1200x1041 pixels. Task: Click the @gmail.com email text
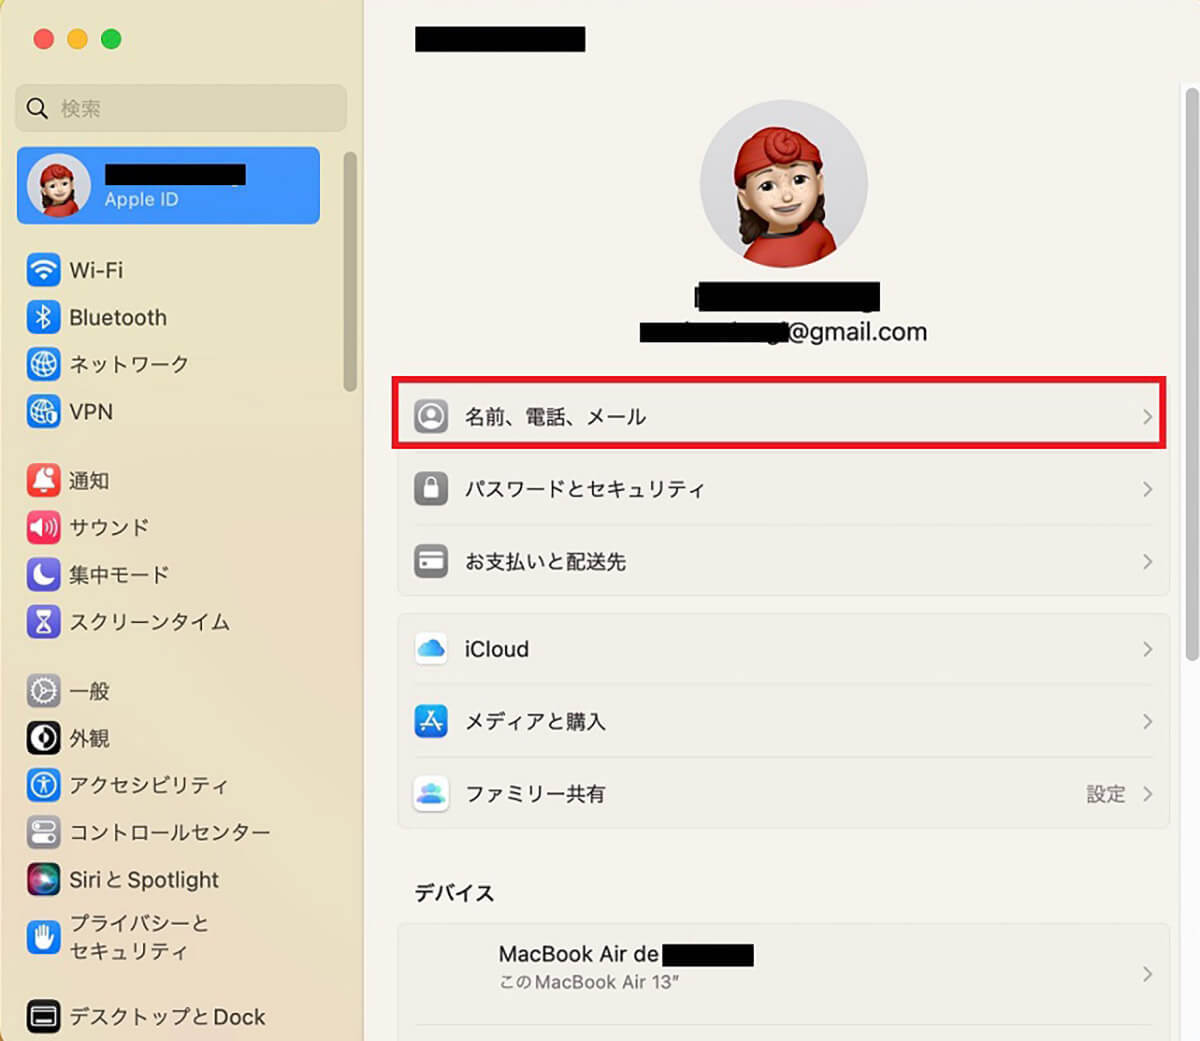tap(857, 332)
